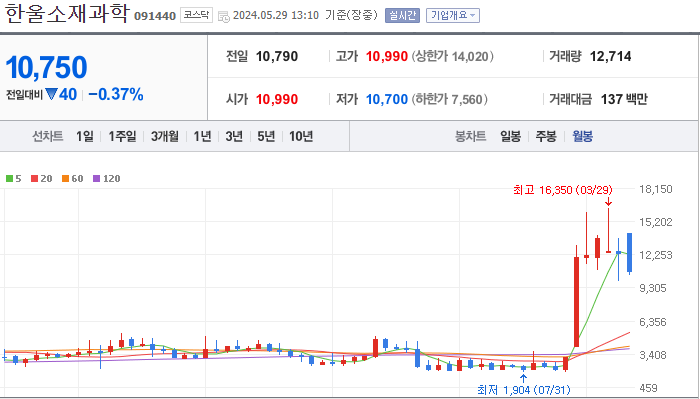The image size is (700, 399).
Task: Click the 상한가 14,020 text
Action: click(452, 56)
